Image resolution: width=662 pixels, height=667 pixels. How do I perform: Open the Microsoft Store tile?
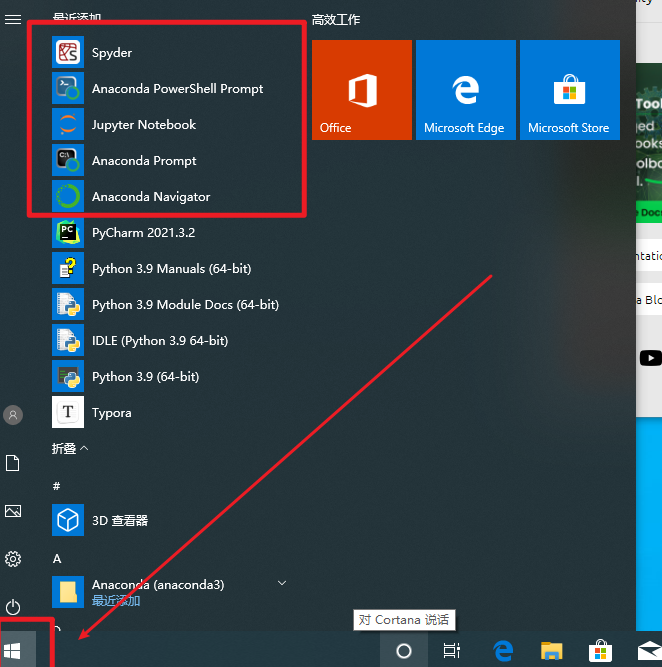[570, 90]
